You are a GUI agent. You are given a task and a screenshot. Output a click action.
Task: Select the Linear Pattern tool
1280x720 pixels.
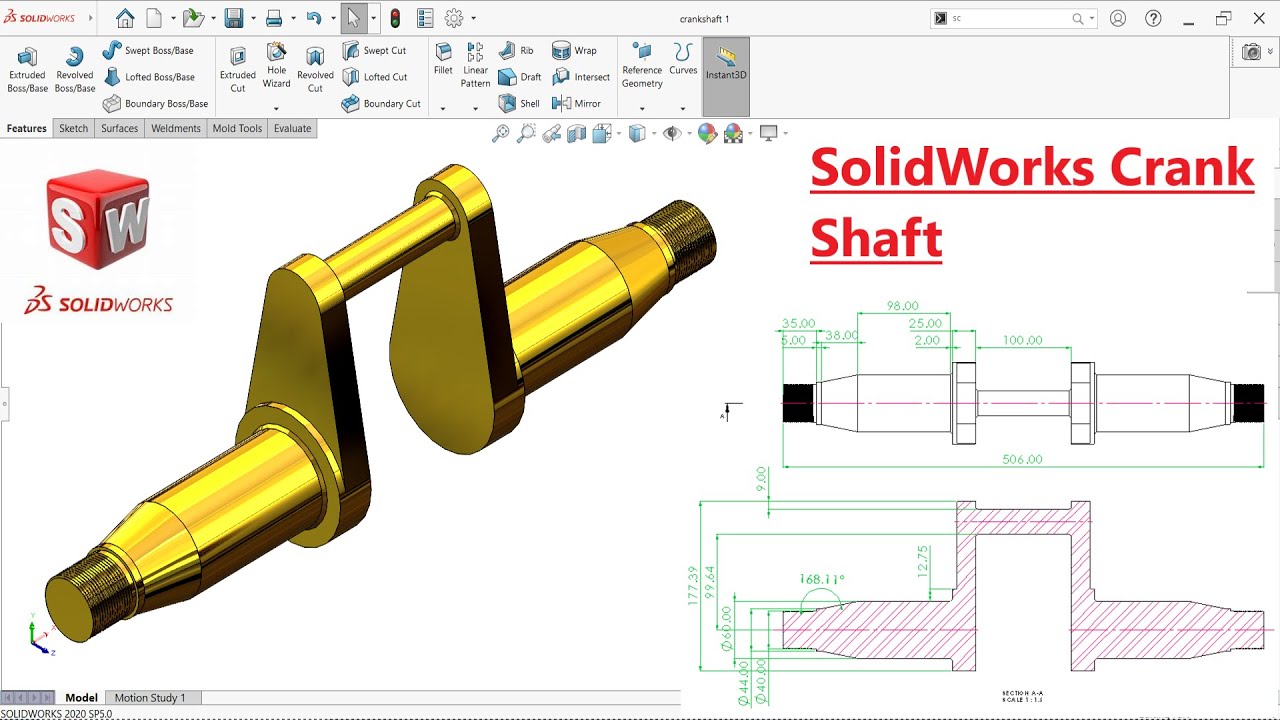coord(476,66)
